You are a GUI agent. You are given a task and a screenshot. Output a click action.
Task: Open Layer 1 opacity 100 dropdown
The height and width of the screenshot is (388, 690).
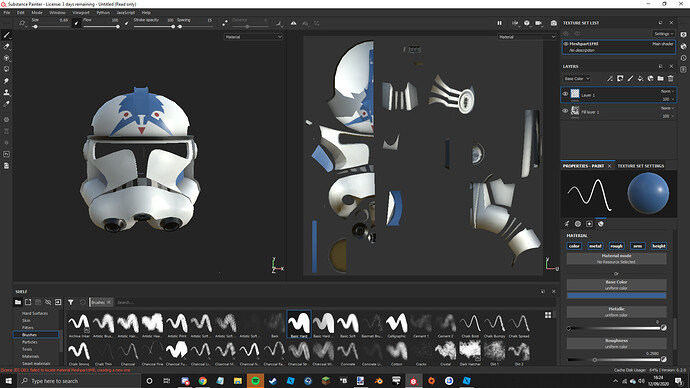668,99
